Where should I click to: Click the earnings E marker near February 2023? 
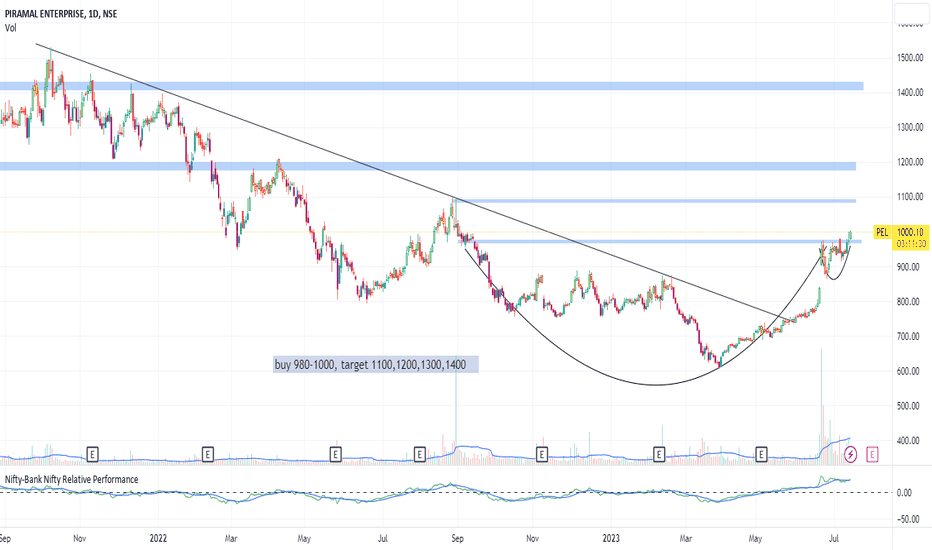pyautogui.click(x=659, y=455)
